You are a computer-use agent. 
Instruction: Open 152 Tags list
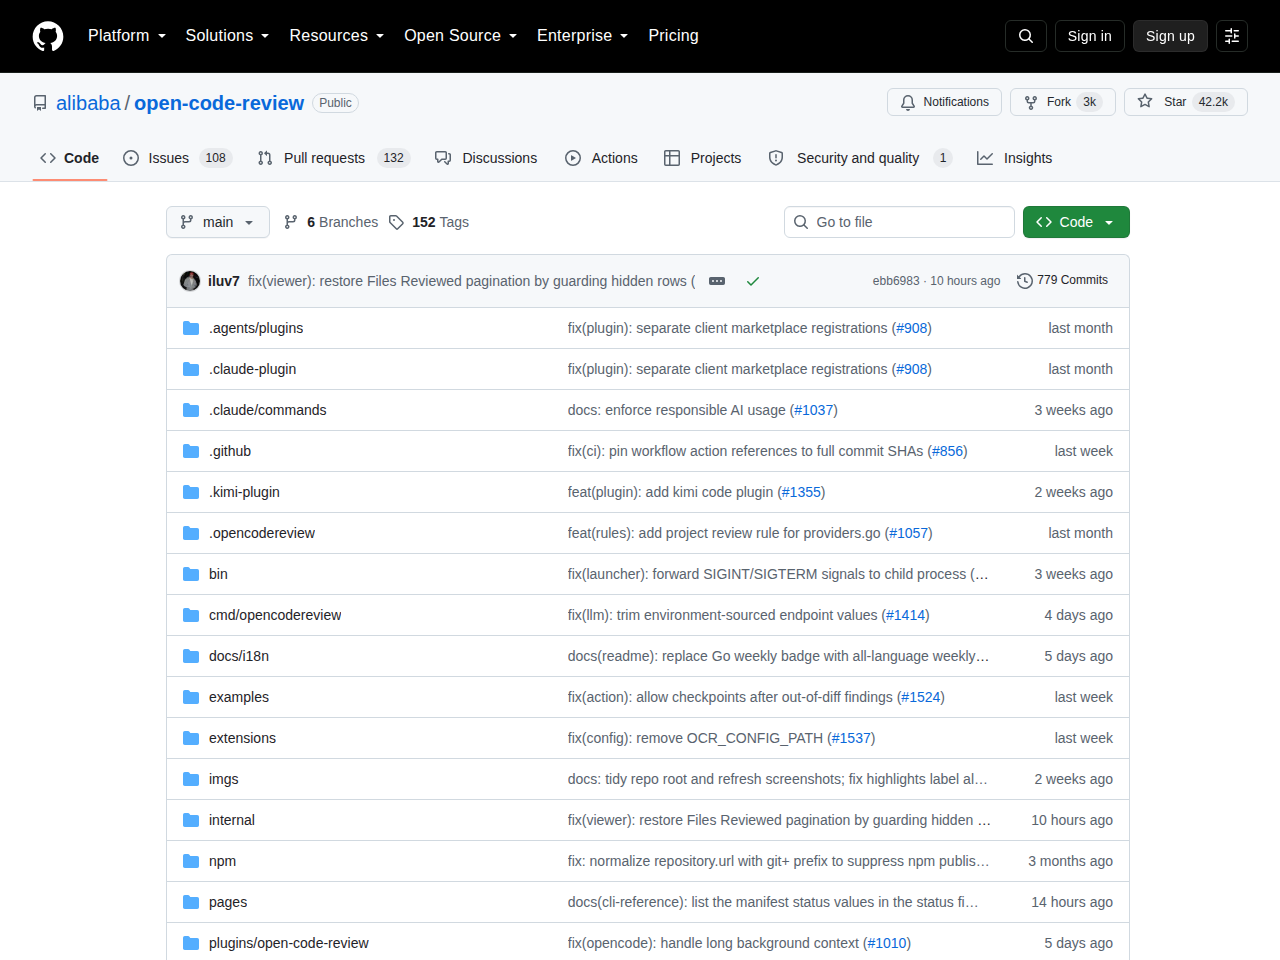(x=429, y=222)
